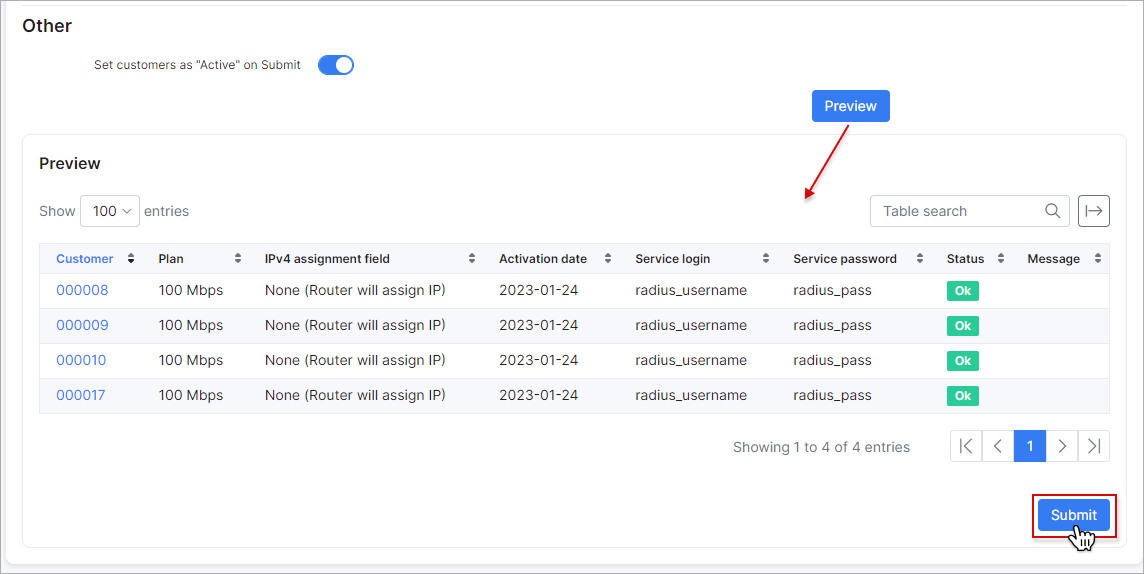
Task: Open customer 000008 link
Action: pyautogui.click(x=82, y=290)
